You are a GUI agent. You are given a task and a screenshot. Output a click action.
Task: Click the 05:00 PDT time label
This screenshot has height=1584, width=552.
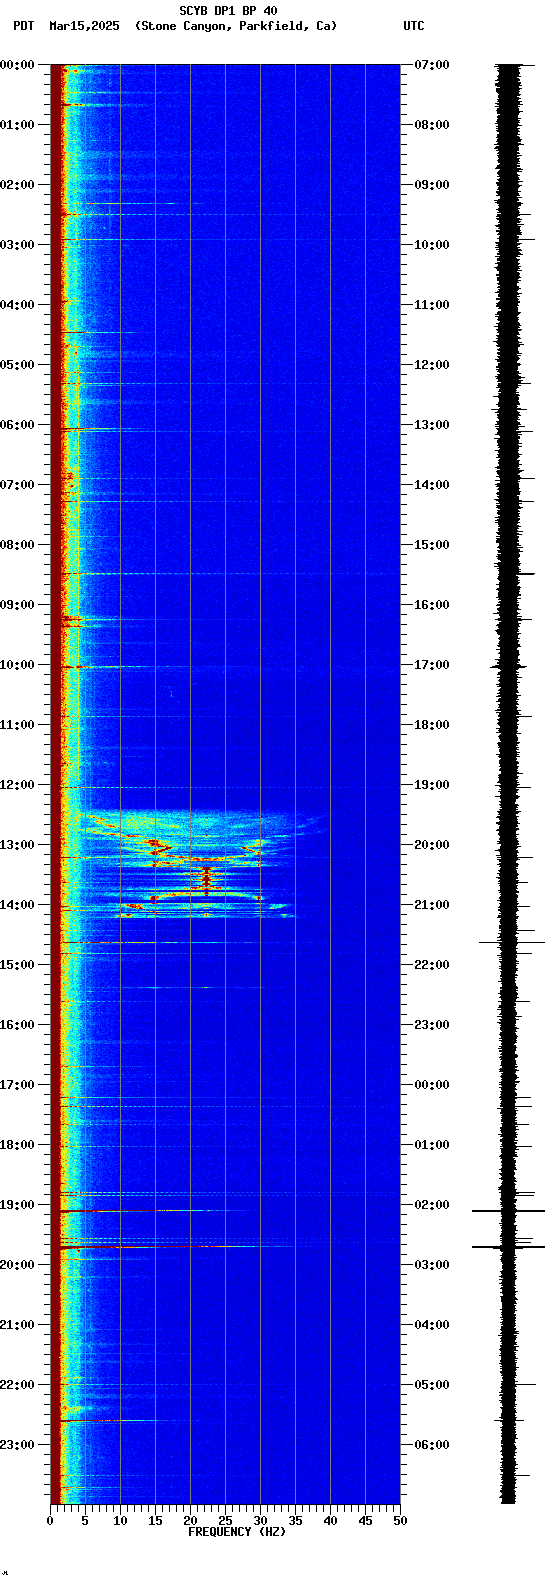pyautogui.click(x=18, y=365)
